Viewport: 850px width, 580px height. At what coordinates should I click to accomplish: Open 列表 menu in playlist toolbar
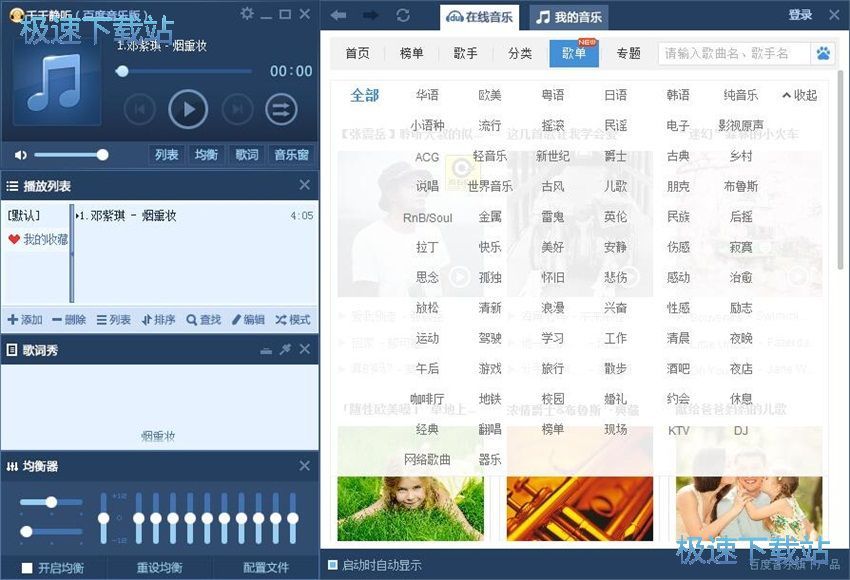113,320
